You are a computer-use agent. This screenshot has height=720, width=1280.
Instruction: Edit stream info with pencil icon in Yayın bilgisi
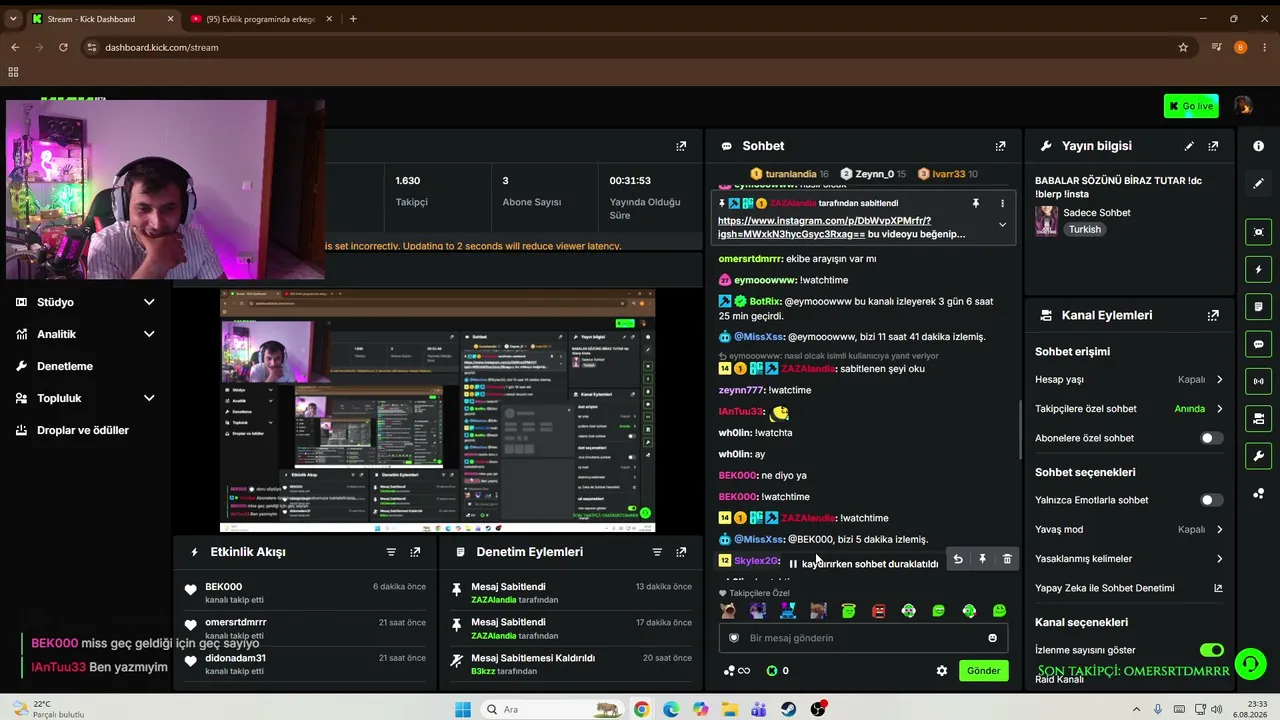point(1189,146)
